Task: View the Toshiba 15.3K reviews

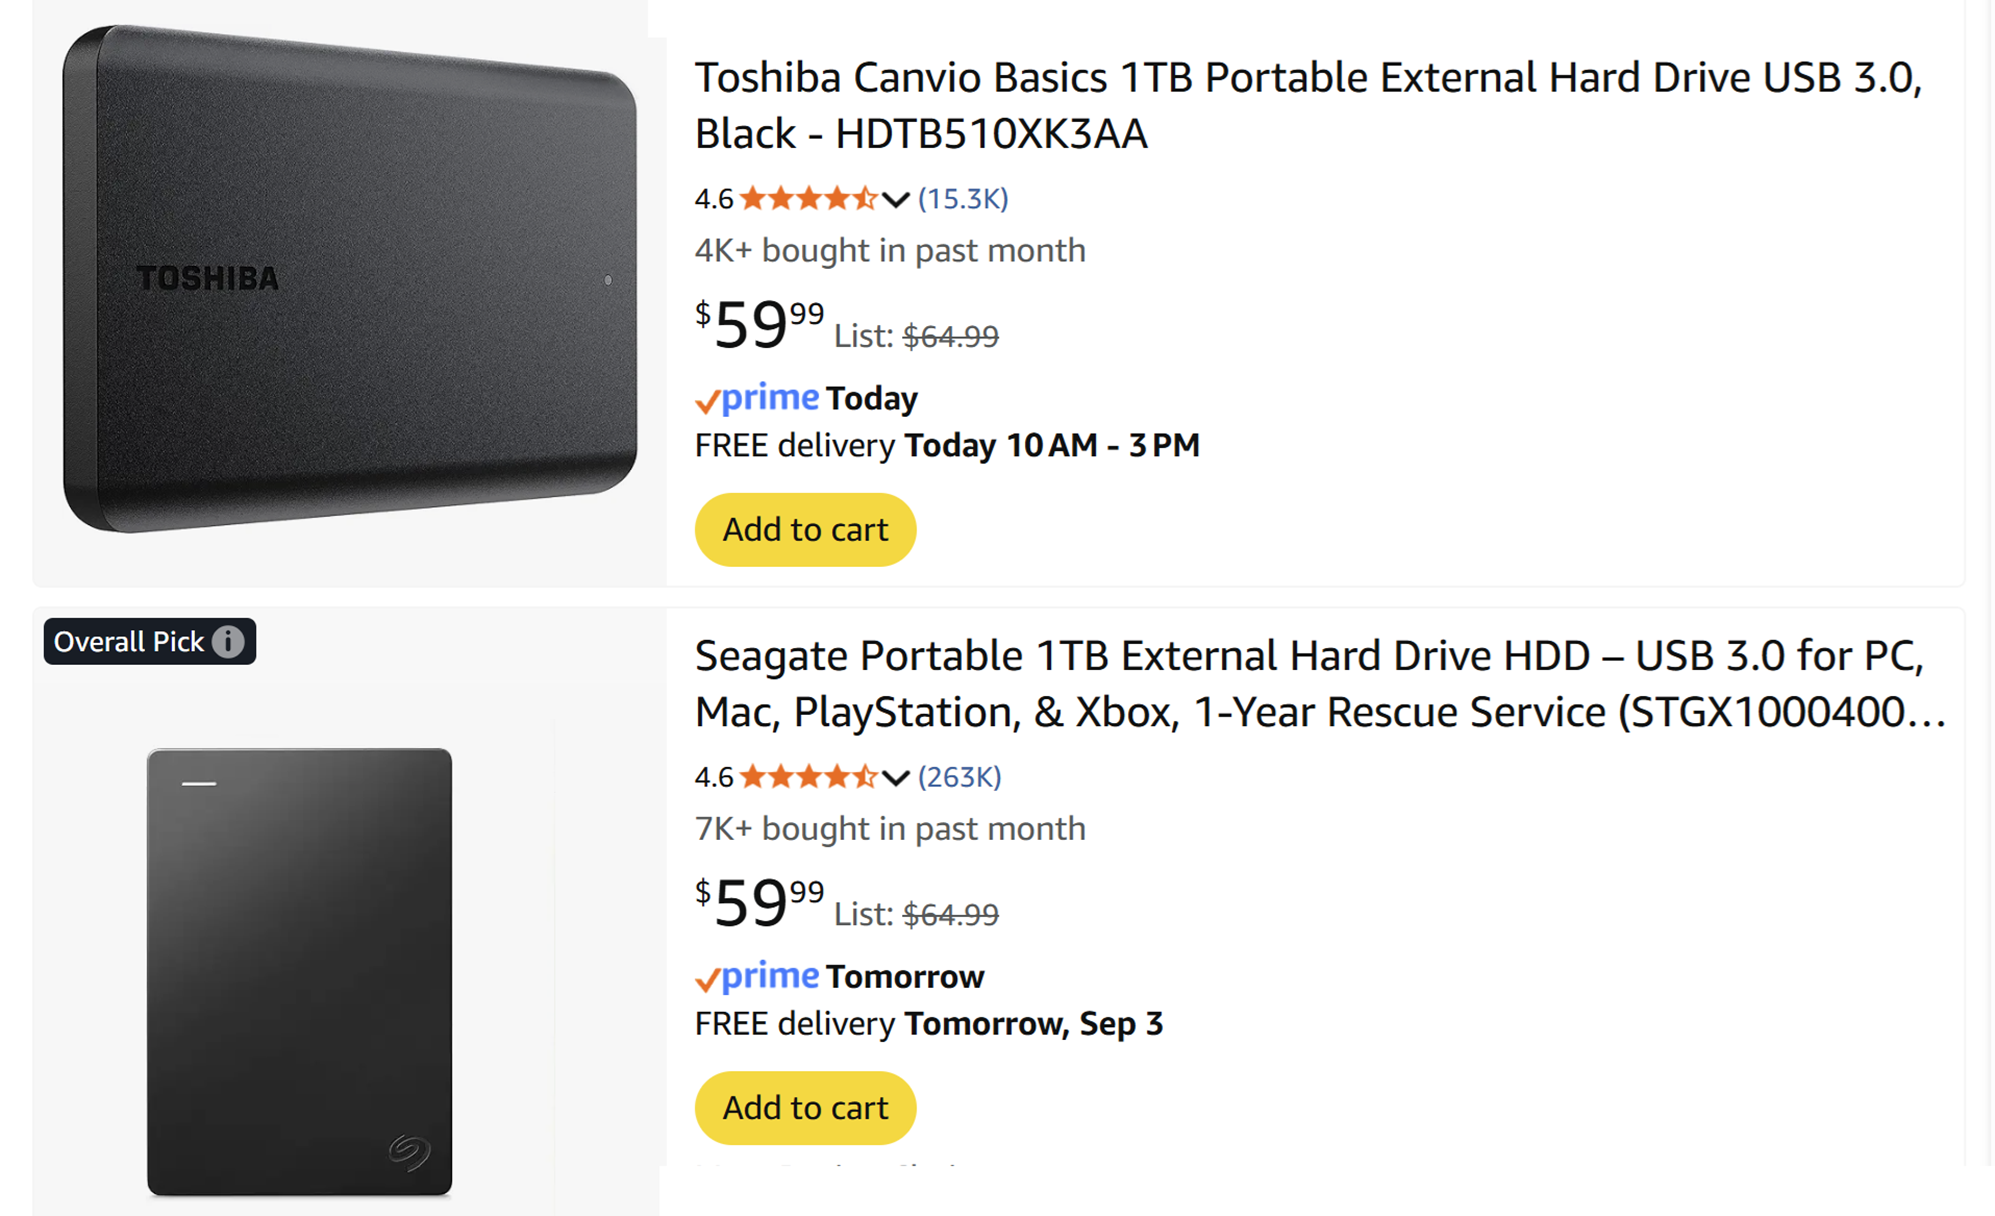Action: pos(963,199)
